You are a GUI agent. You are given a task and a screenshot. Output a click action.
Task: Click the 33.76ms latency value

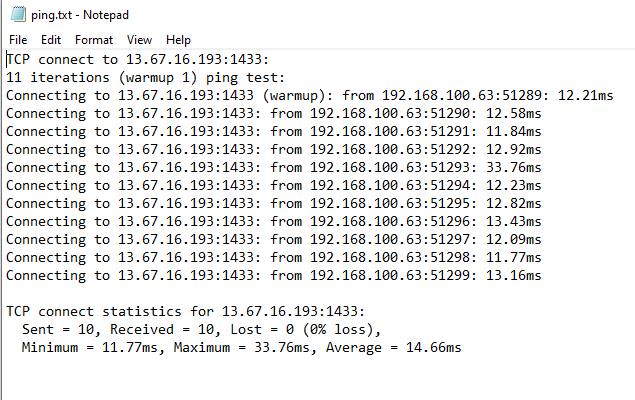514,167
